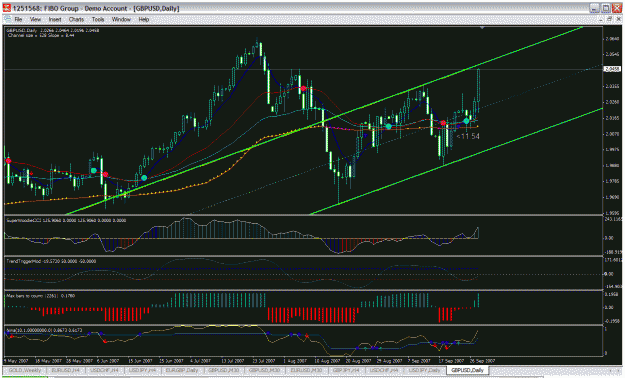This screenshot has height=378, width=625.
Task: Click the TrendTriggerMod indicator label
Action: pos(51,261)
